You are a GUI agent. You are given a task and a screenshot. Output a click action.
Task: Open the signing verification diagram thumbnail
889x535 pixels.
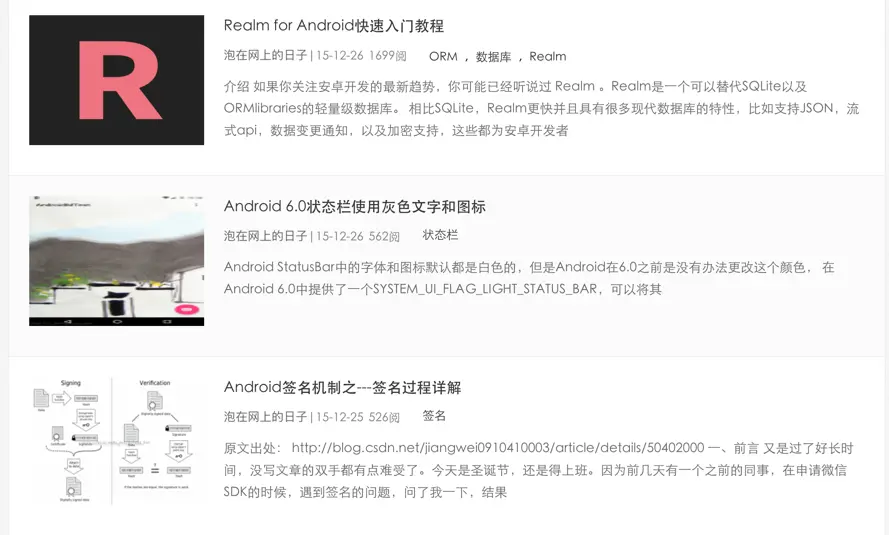point(116,441)
